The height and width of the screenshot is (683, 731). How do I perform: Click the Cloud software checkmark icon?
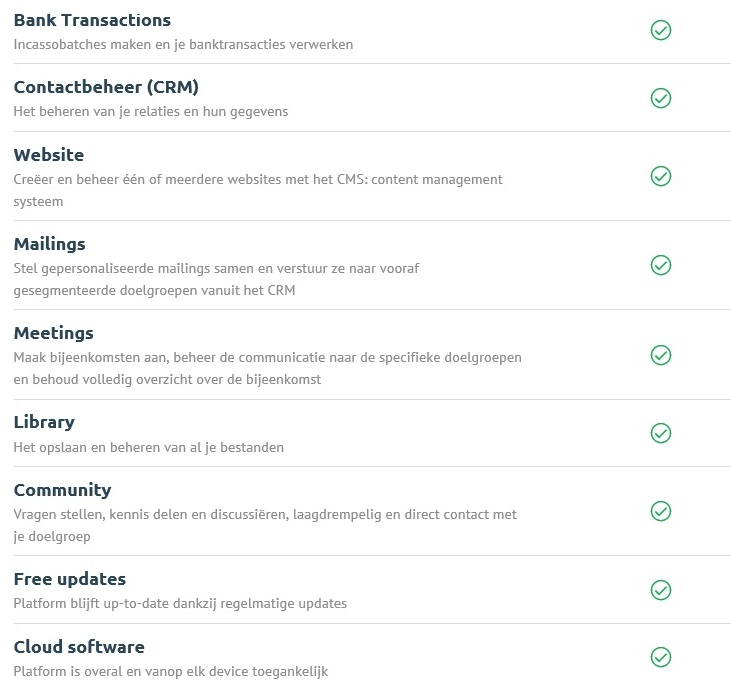point(661,657)
